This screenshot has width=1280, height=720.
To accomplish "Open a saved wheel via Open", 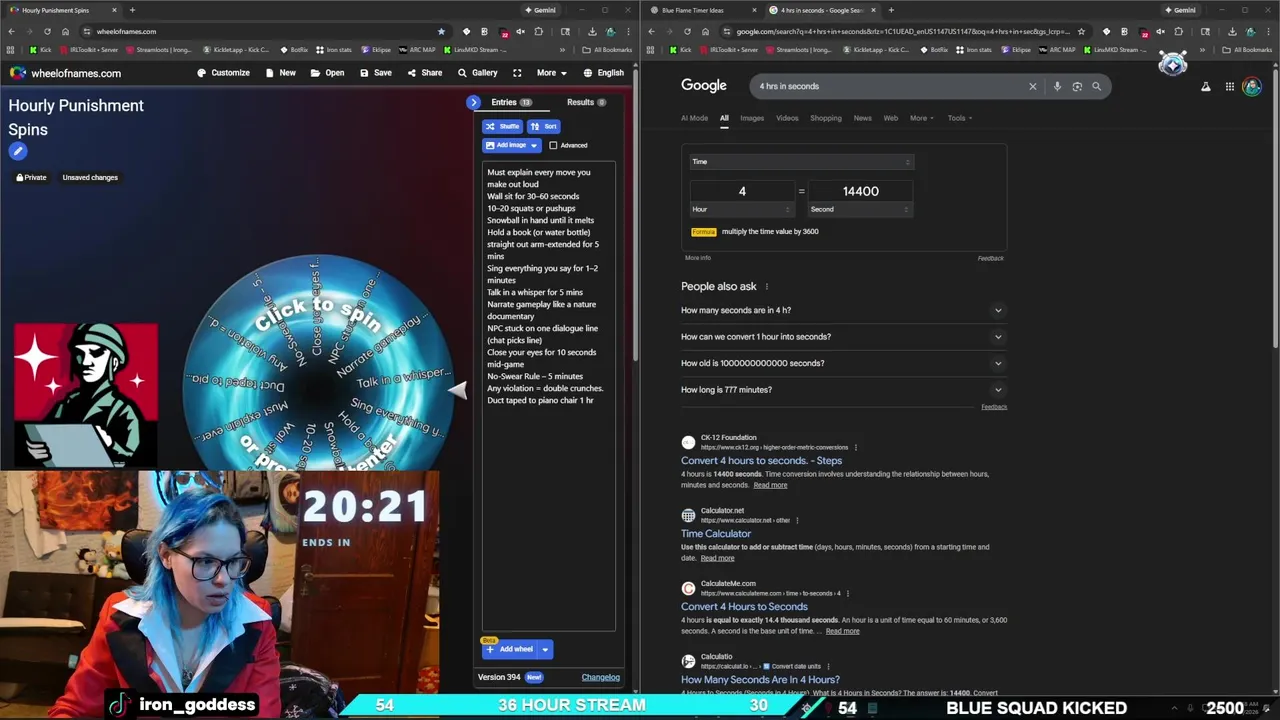I will tap(327, 73).
